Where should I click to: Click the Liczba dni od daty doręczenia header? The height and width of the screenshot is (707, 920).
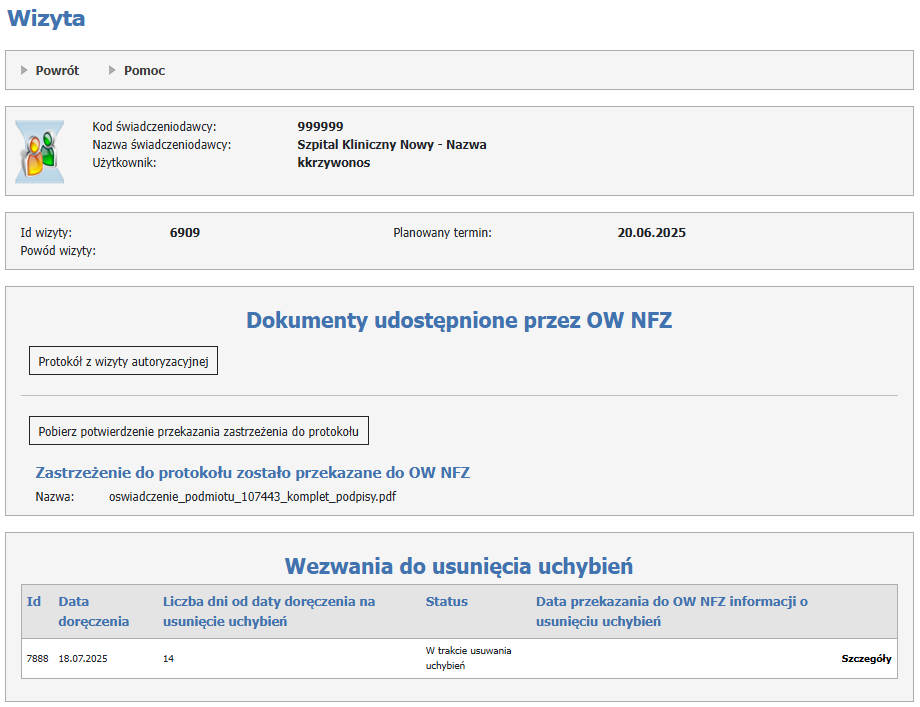(x=268, y=611)
